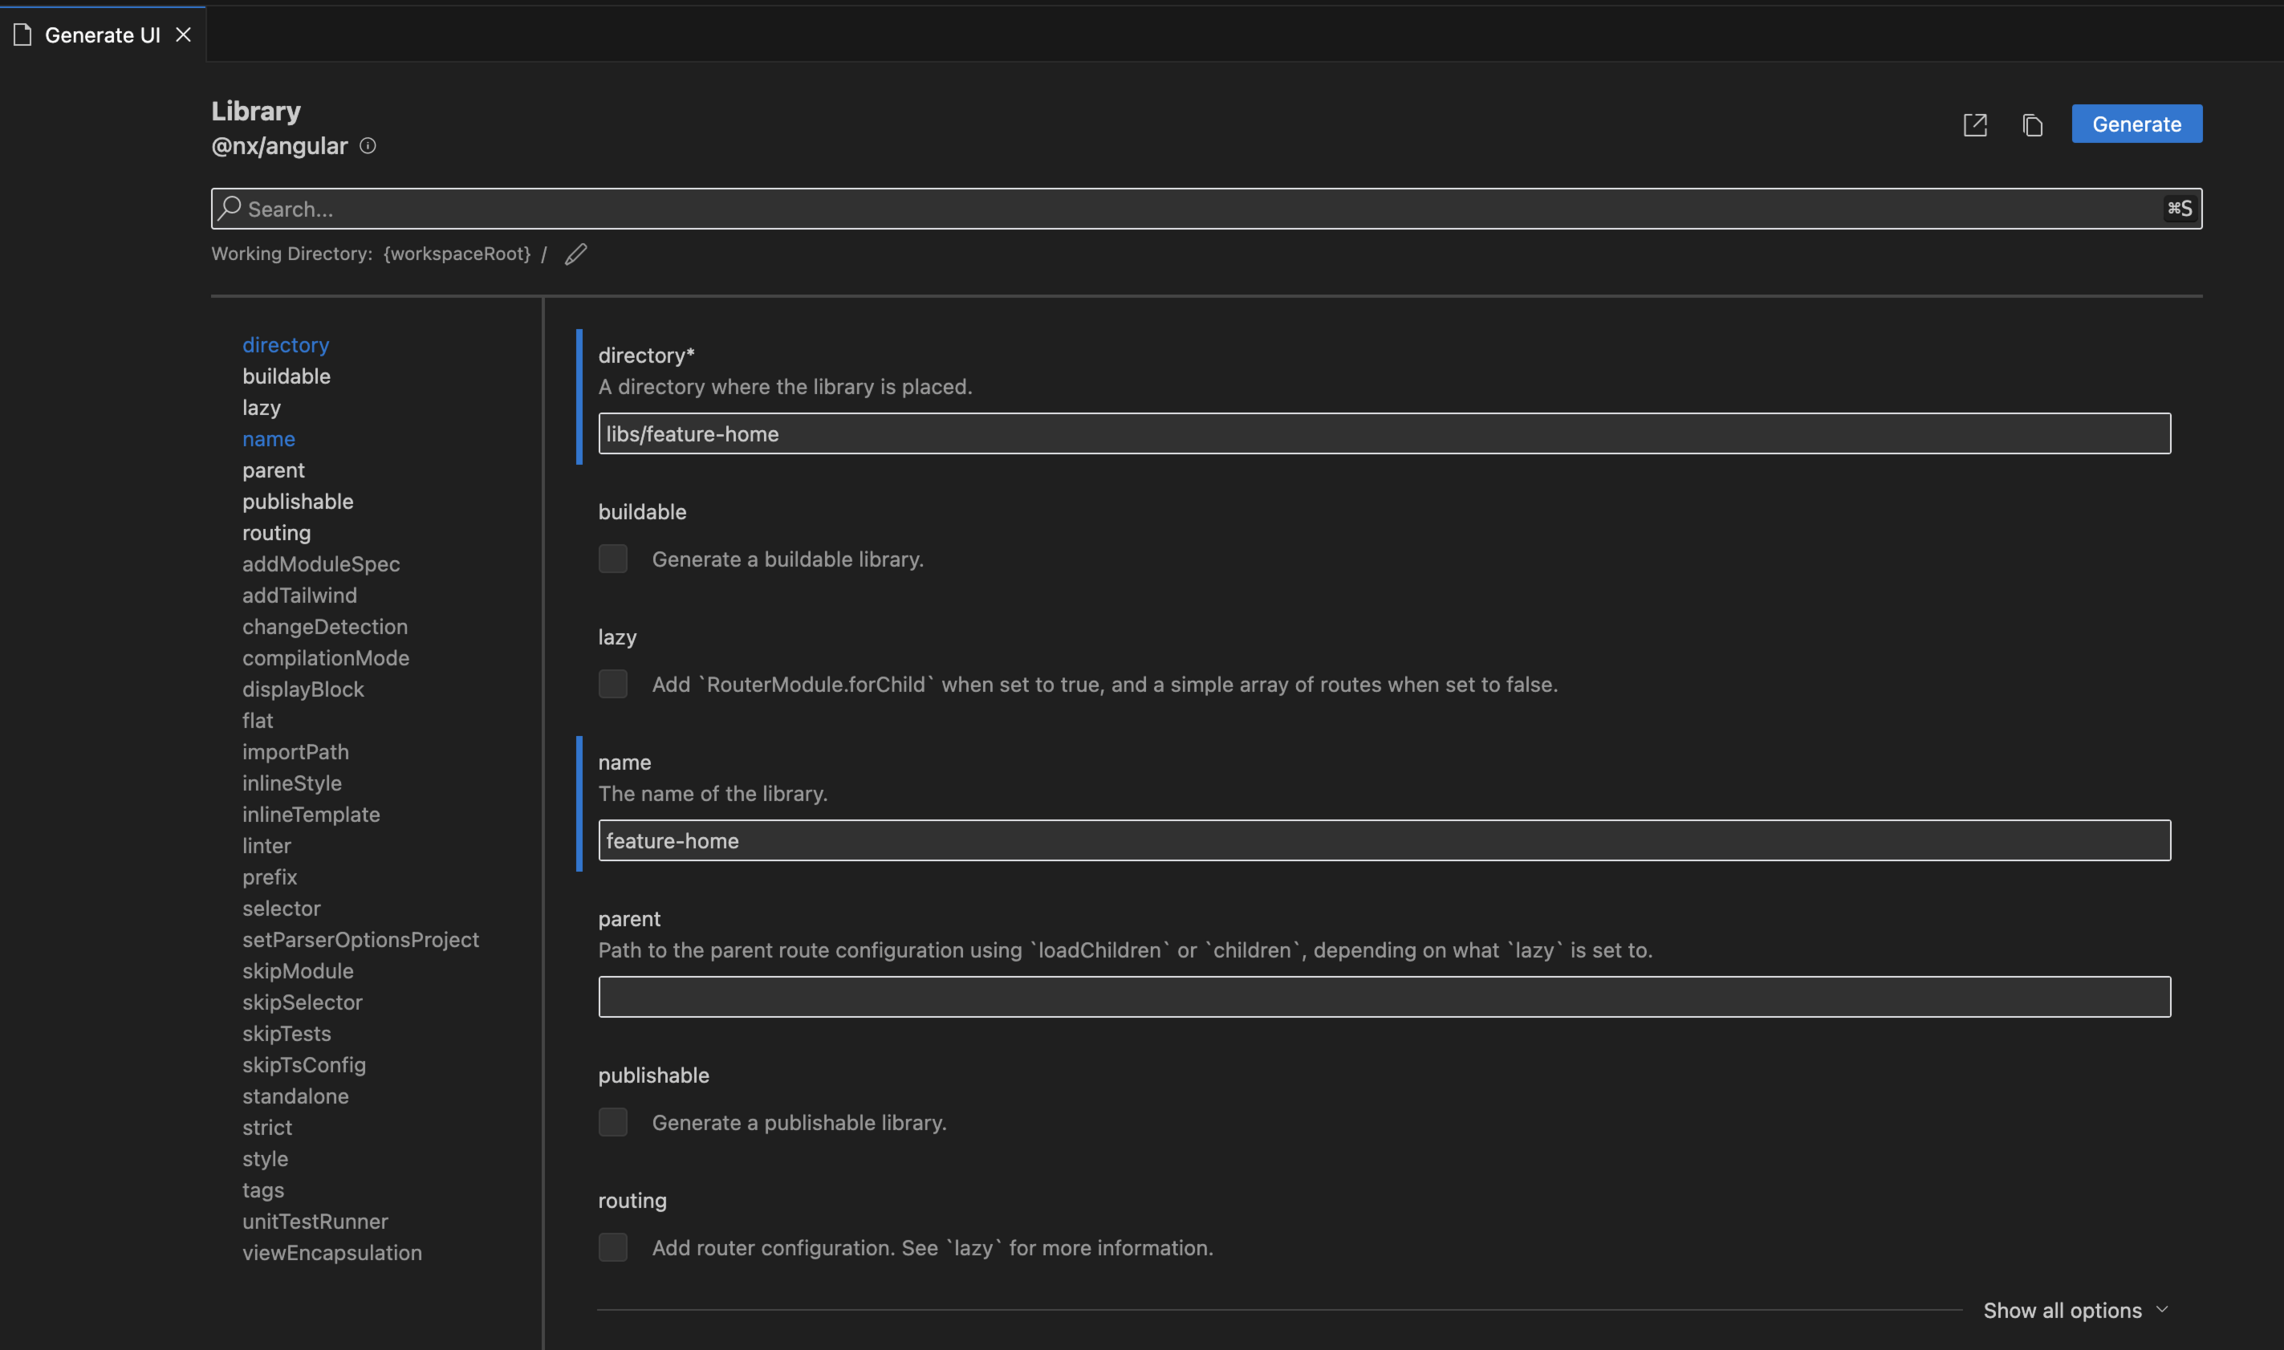Click the directory link in sidebar
2284x1350 pixels.
pyautogui.click(x=286, y=345)
